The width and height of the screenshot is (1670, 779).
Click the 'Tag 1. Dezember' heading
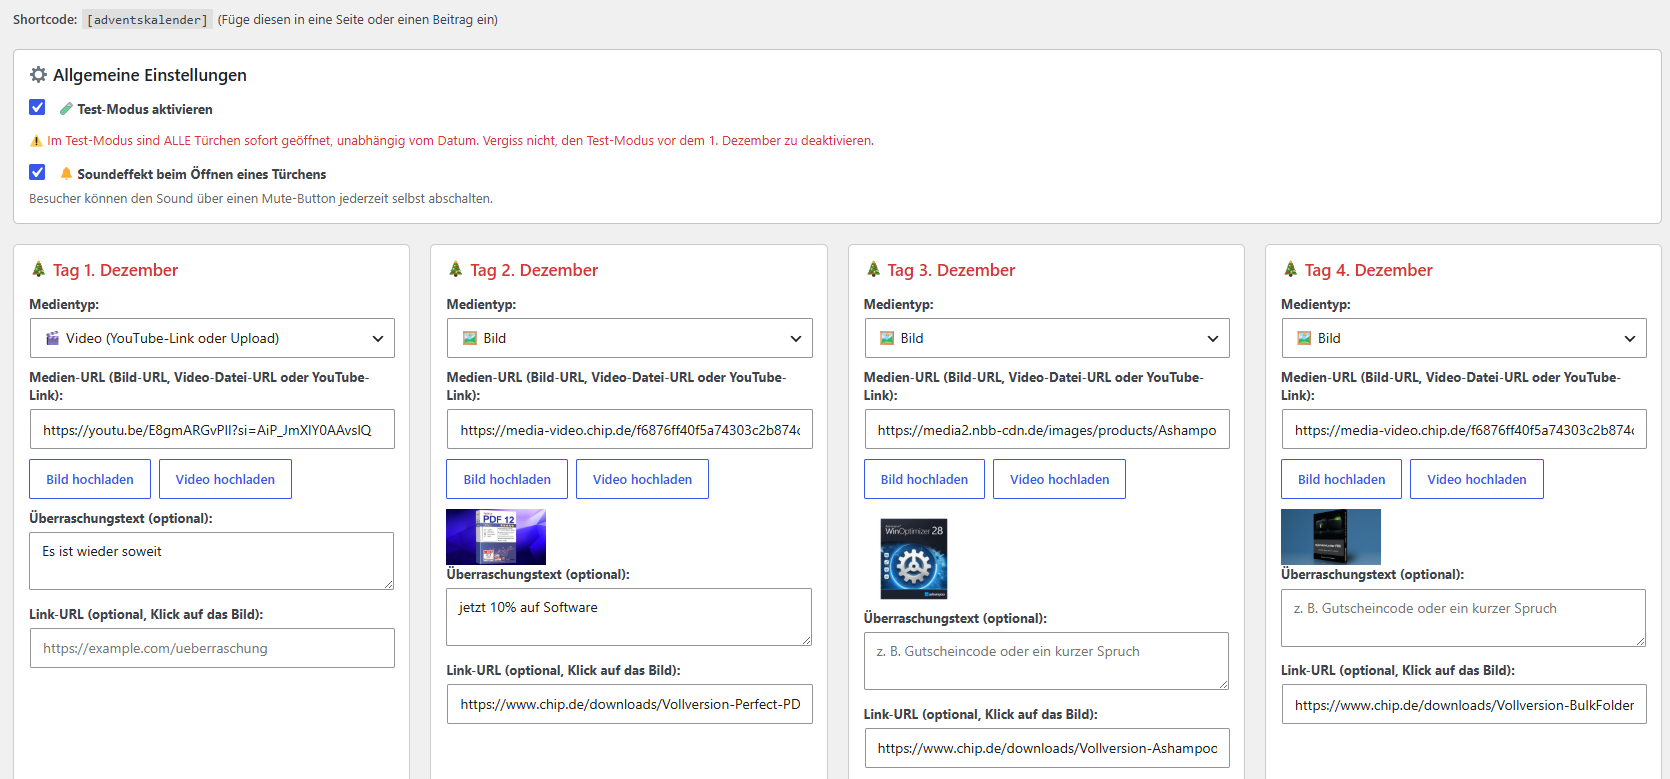tap(115, 270)
